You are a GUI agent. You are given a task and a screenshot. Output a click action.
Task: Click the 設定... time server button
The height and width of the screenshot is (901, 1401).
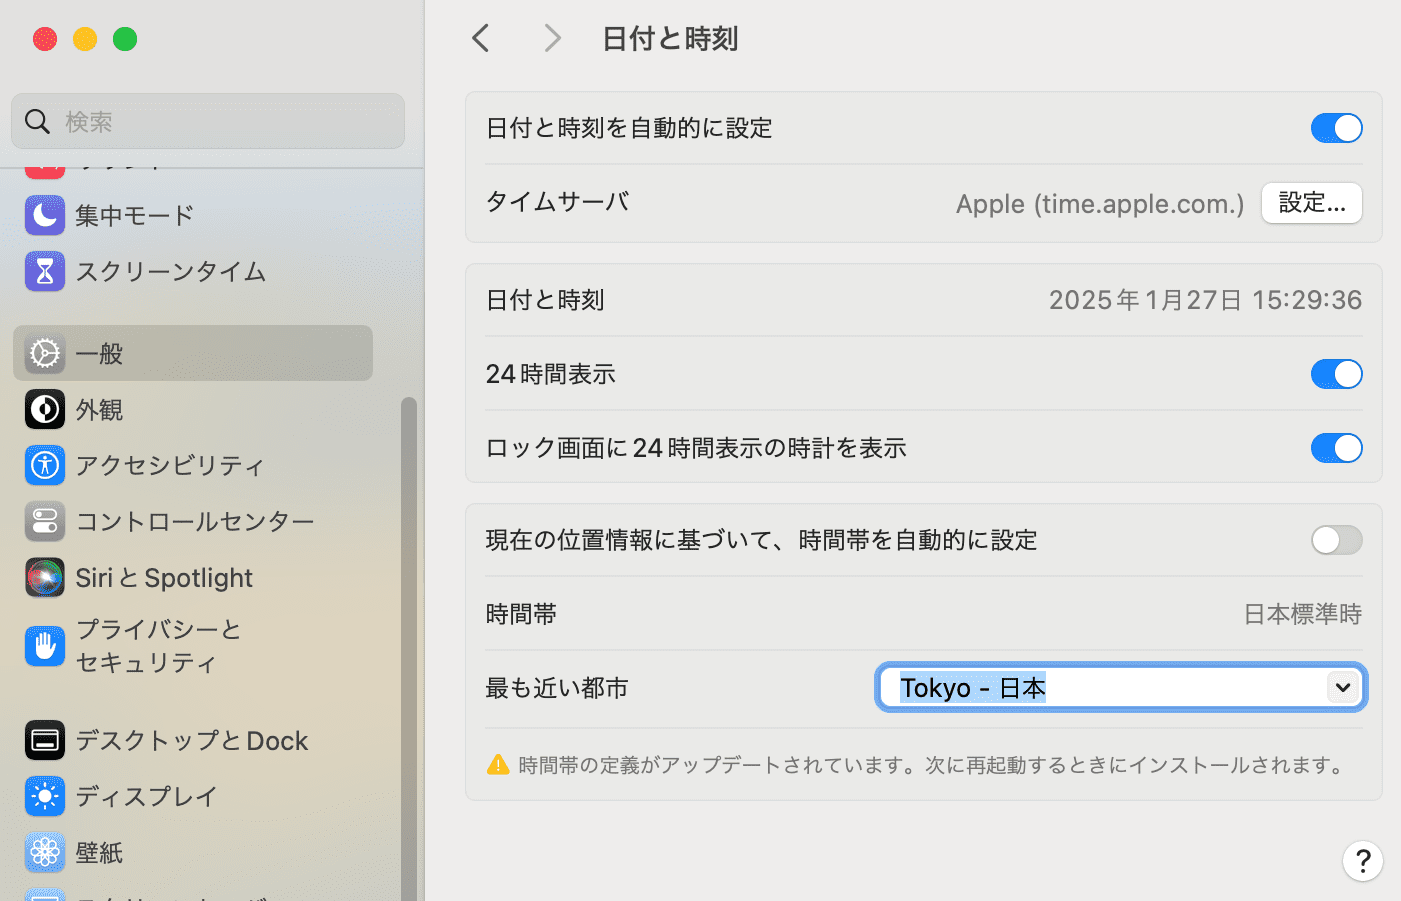1312,203
